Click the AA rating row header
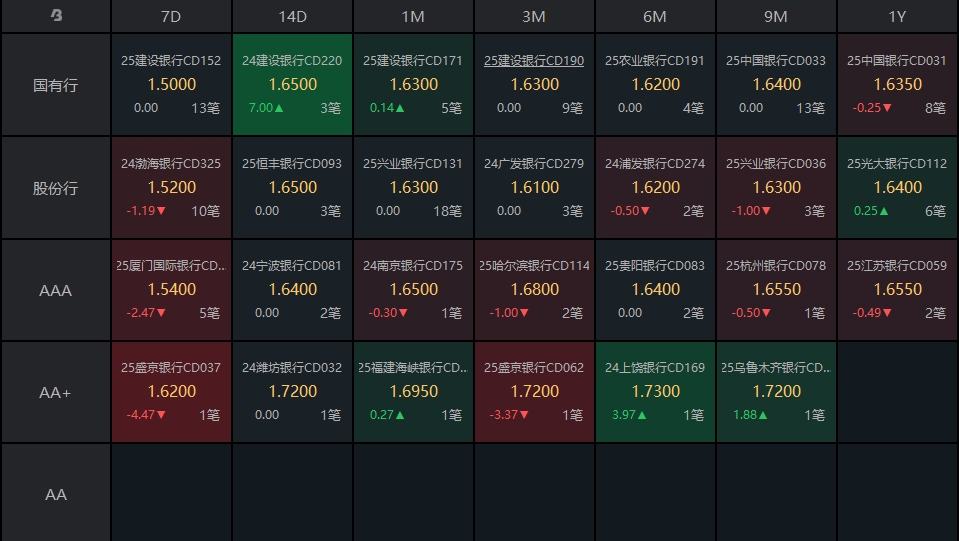The width and height of the screenshot is (959, 541). coord(56,494)
